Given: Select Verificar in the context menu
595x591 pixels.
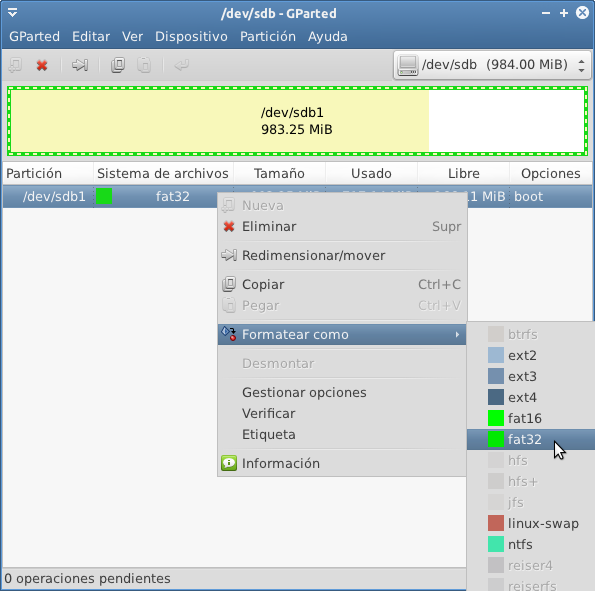Looking at the screenshot, I should coord(342,413).
